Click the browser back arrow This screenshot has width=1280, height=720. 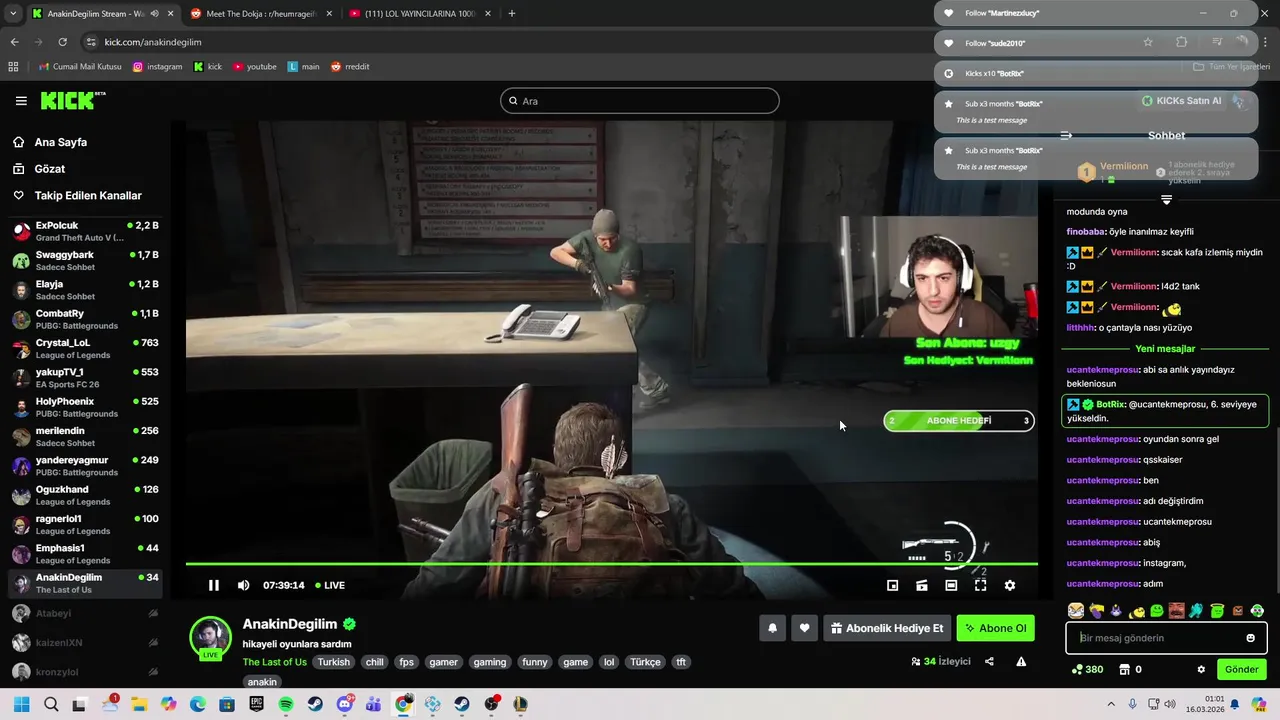[15, 42]
